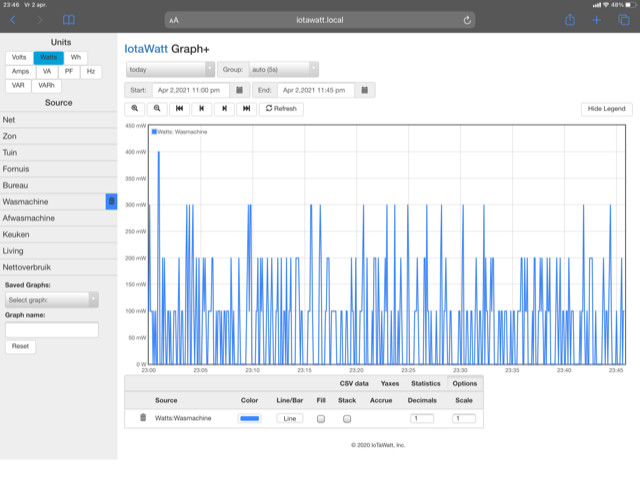Switch to Statistics tab
This screenshot has height=479, width=640.
click(x=426, y=384)
